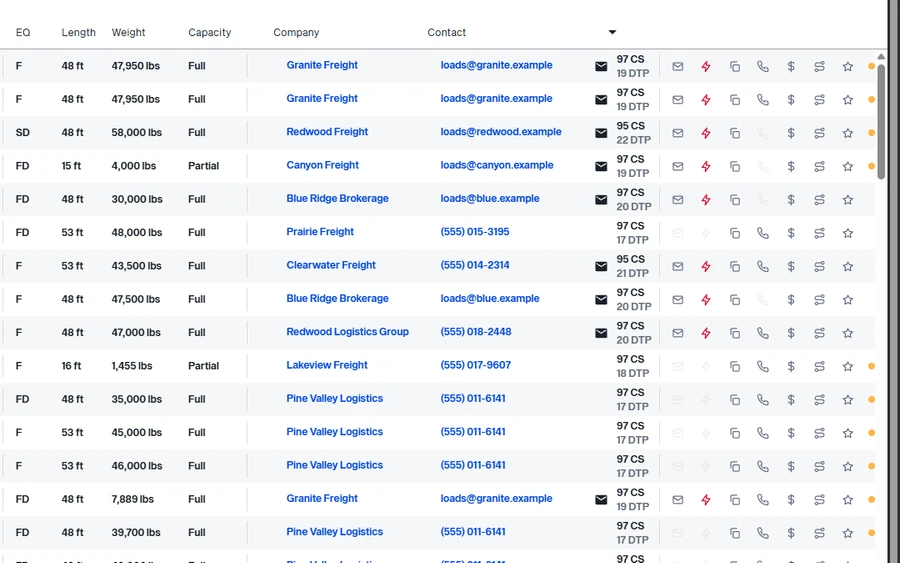Toggle star for Prairie Freight row
The height and width of the screenshot is (563, 900).
click(848, 233)
